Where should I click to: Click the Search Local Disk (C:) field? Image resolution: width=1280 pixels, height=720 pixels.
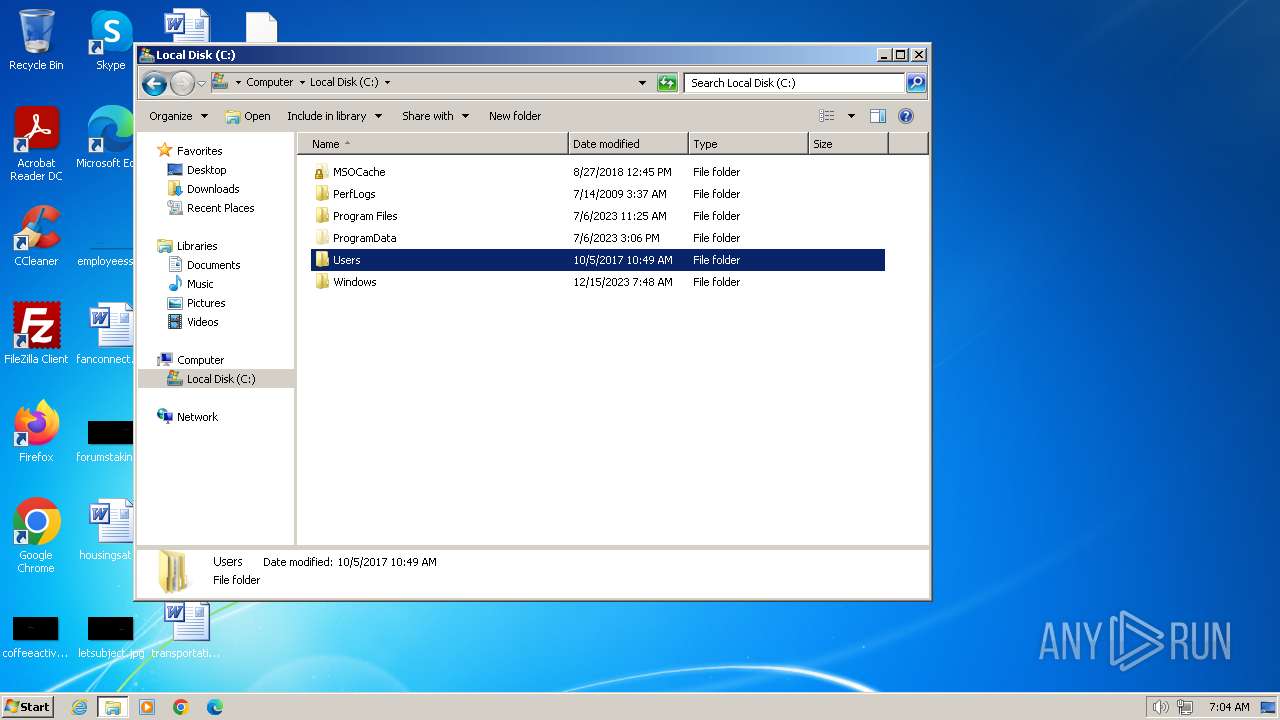point(795,83)
